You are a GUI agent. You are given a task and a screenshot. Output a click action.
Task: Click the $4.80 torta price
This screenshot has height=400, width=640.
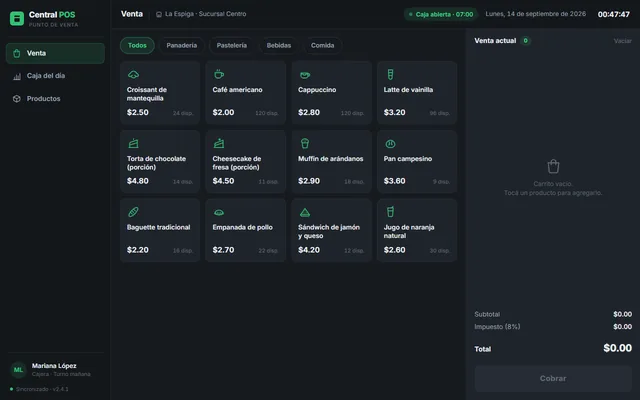click(138, 181)
